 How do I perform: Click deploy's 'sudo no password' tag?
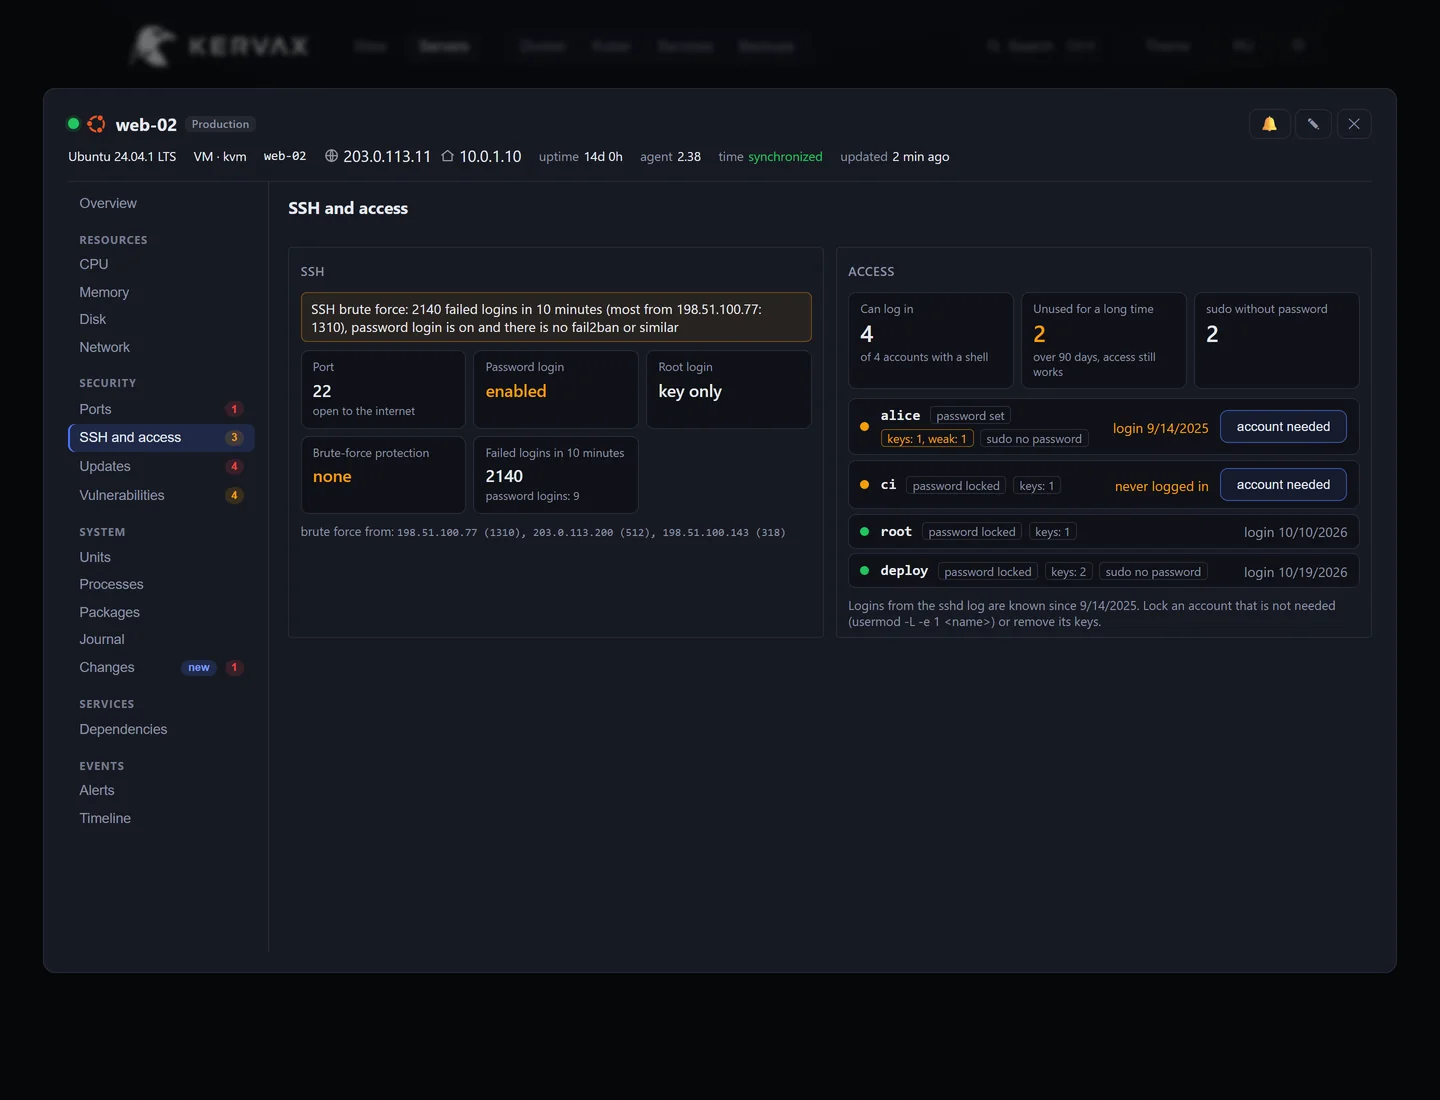click(x=1153, y=572)
